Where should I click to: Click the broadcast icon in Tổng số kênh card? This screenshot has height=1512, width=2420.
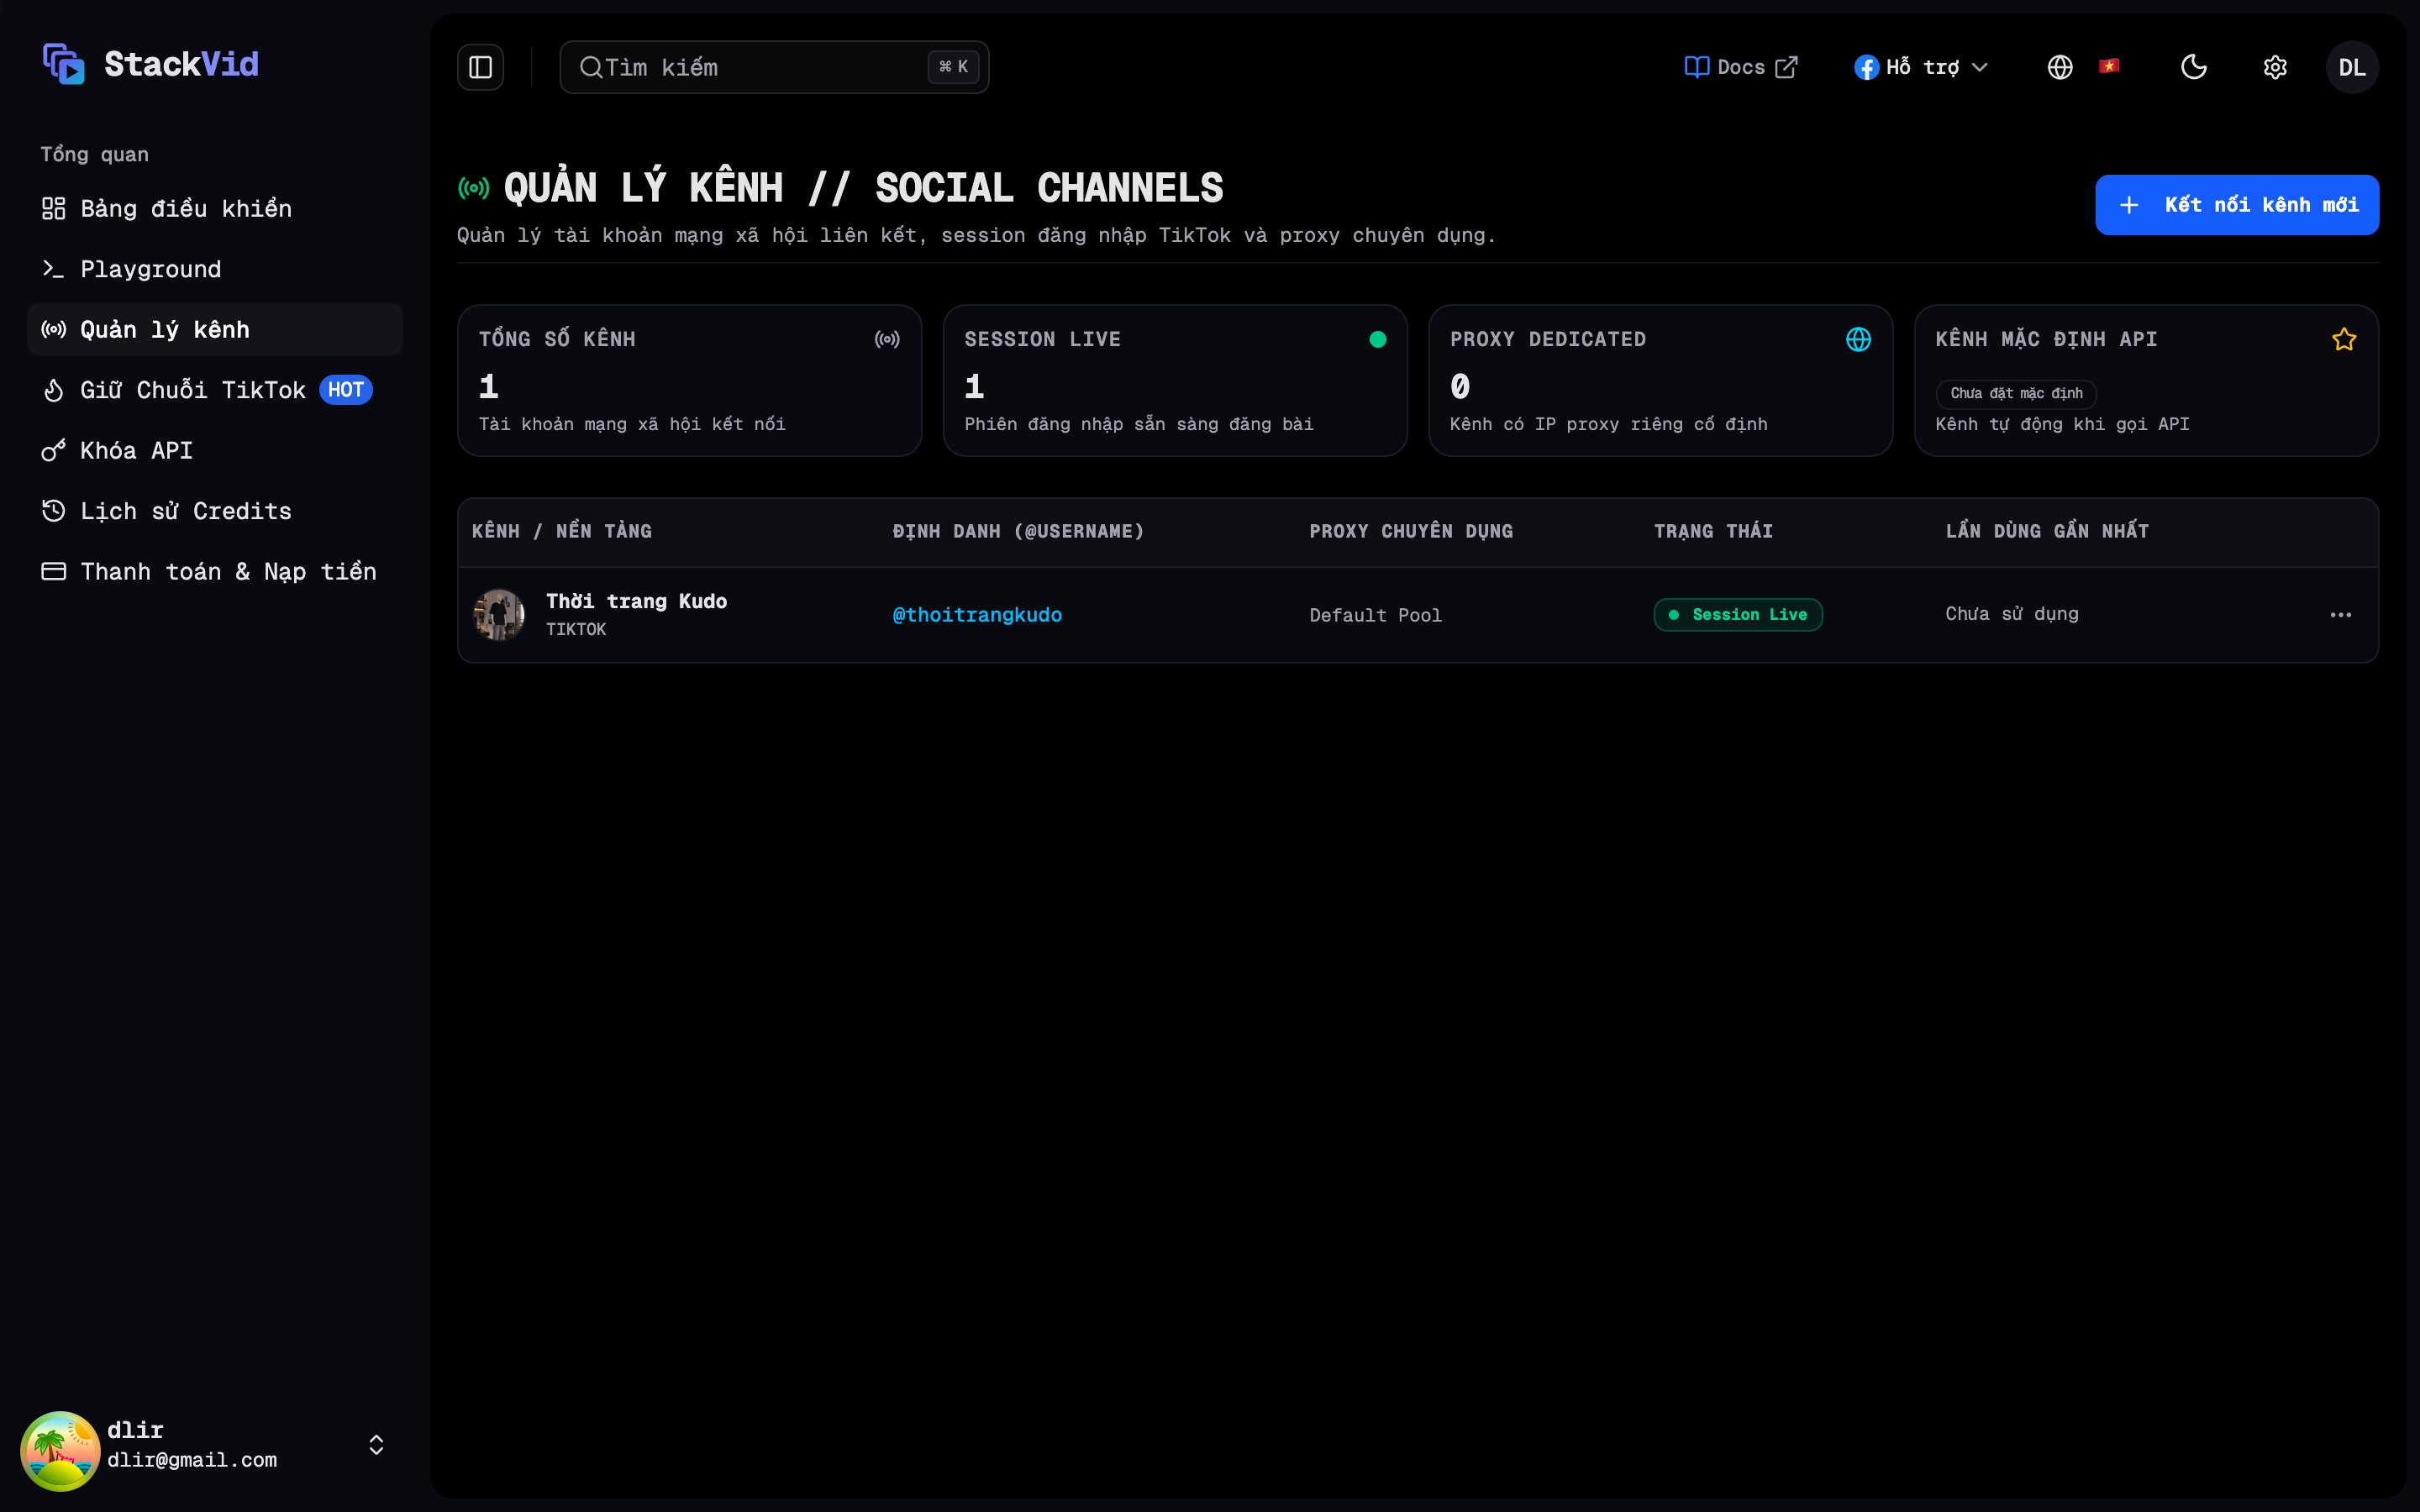887,339
